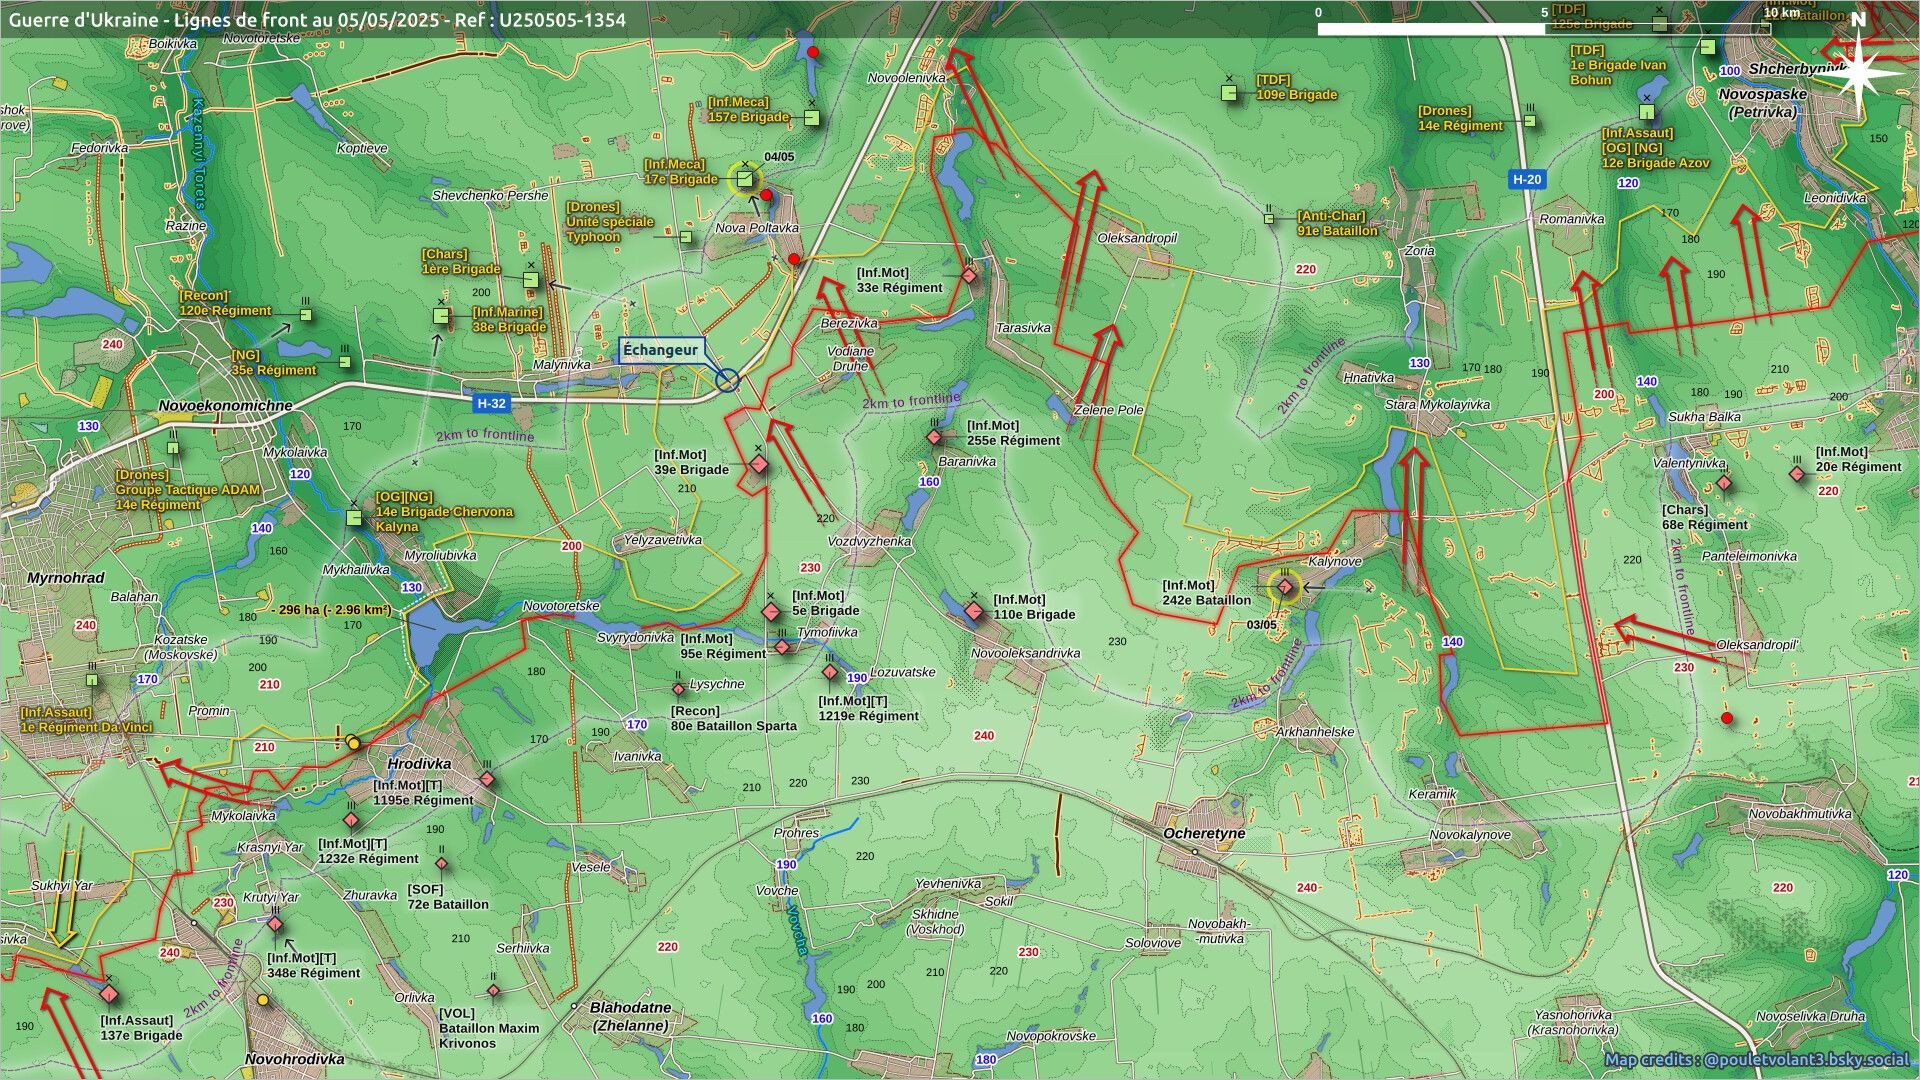1920x1080 pixels.
Task: Click the distance scale bar
Action: click(x=1544, y=29)
